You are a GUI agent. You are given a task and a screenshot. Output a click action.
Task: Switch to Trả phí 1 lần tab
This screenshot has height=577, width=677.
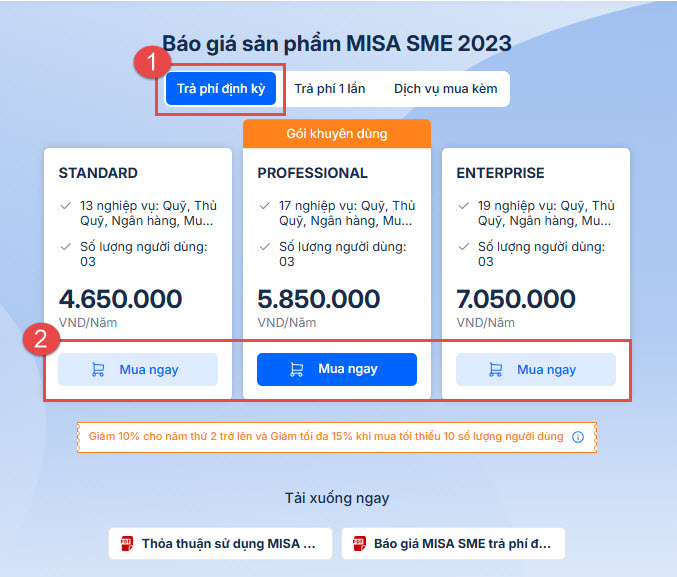329,88
